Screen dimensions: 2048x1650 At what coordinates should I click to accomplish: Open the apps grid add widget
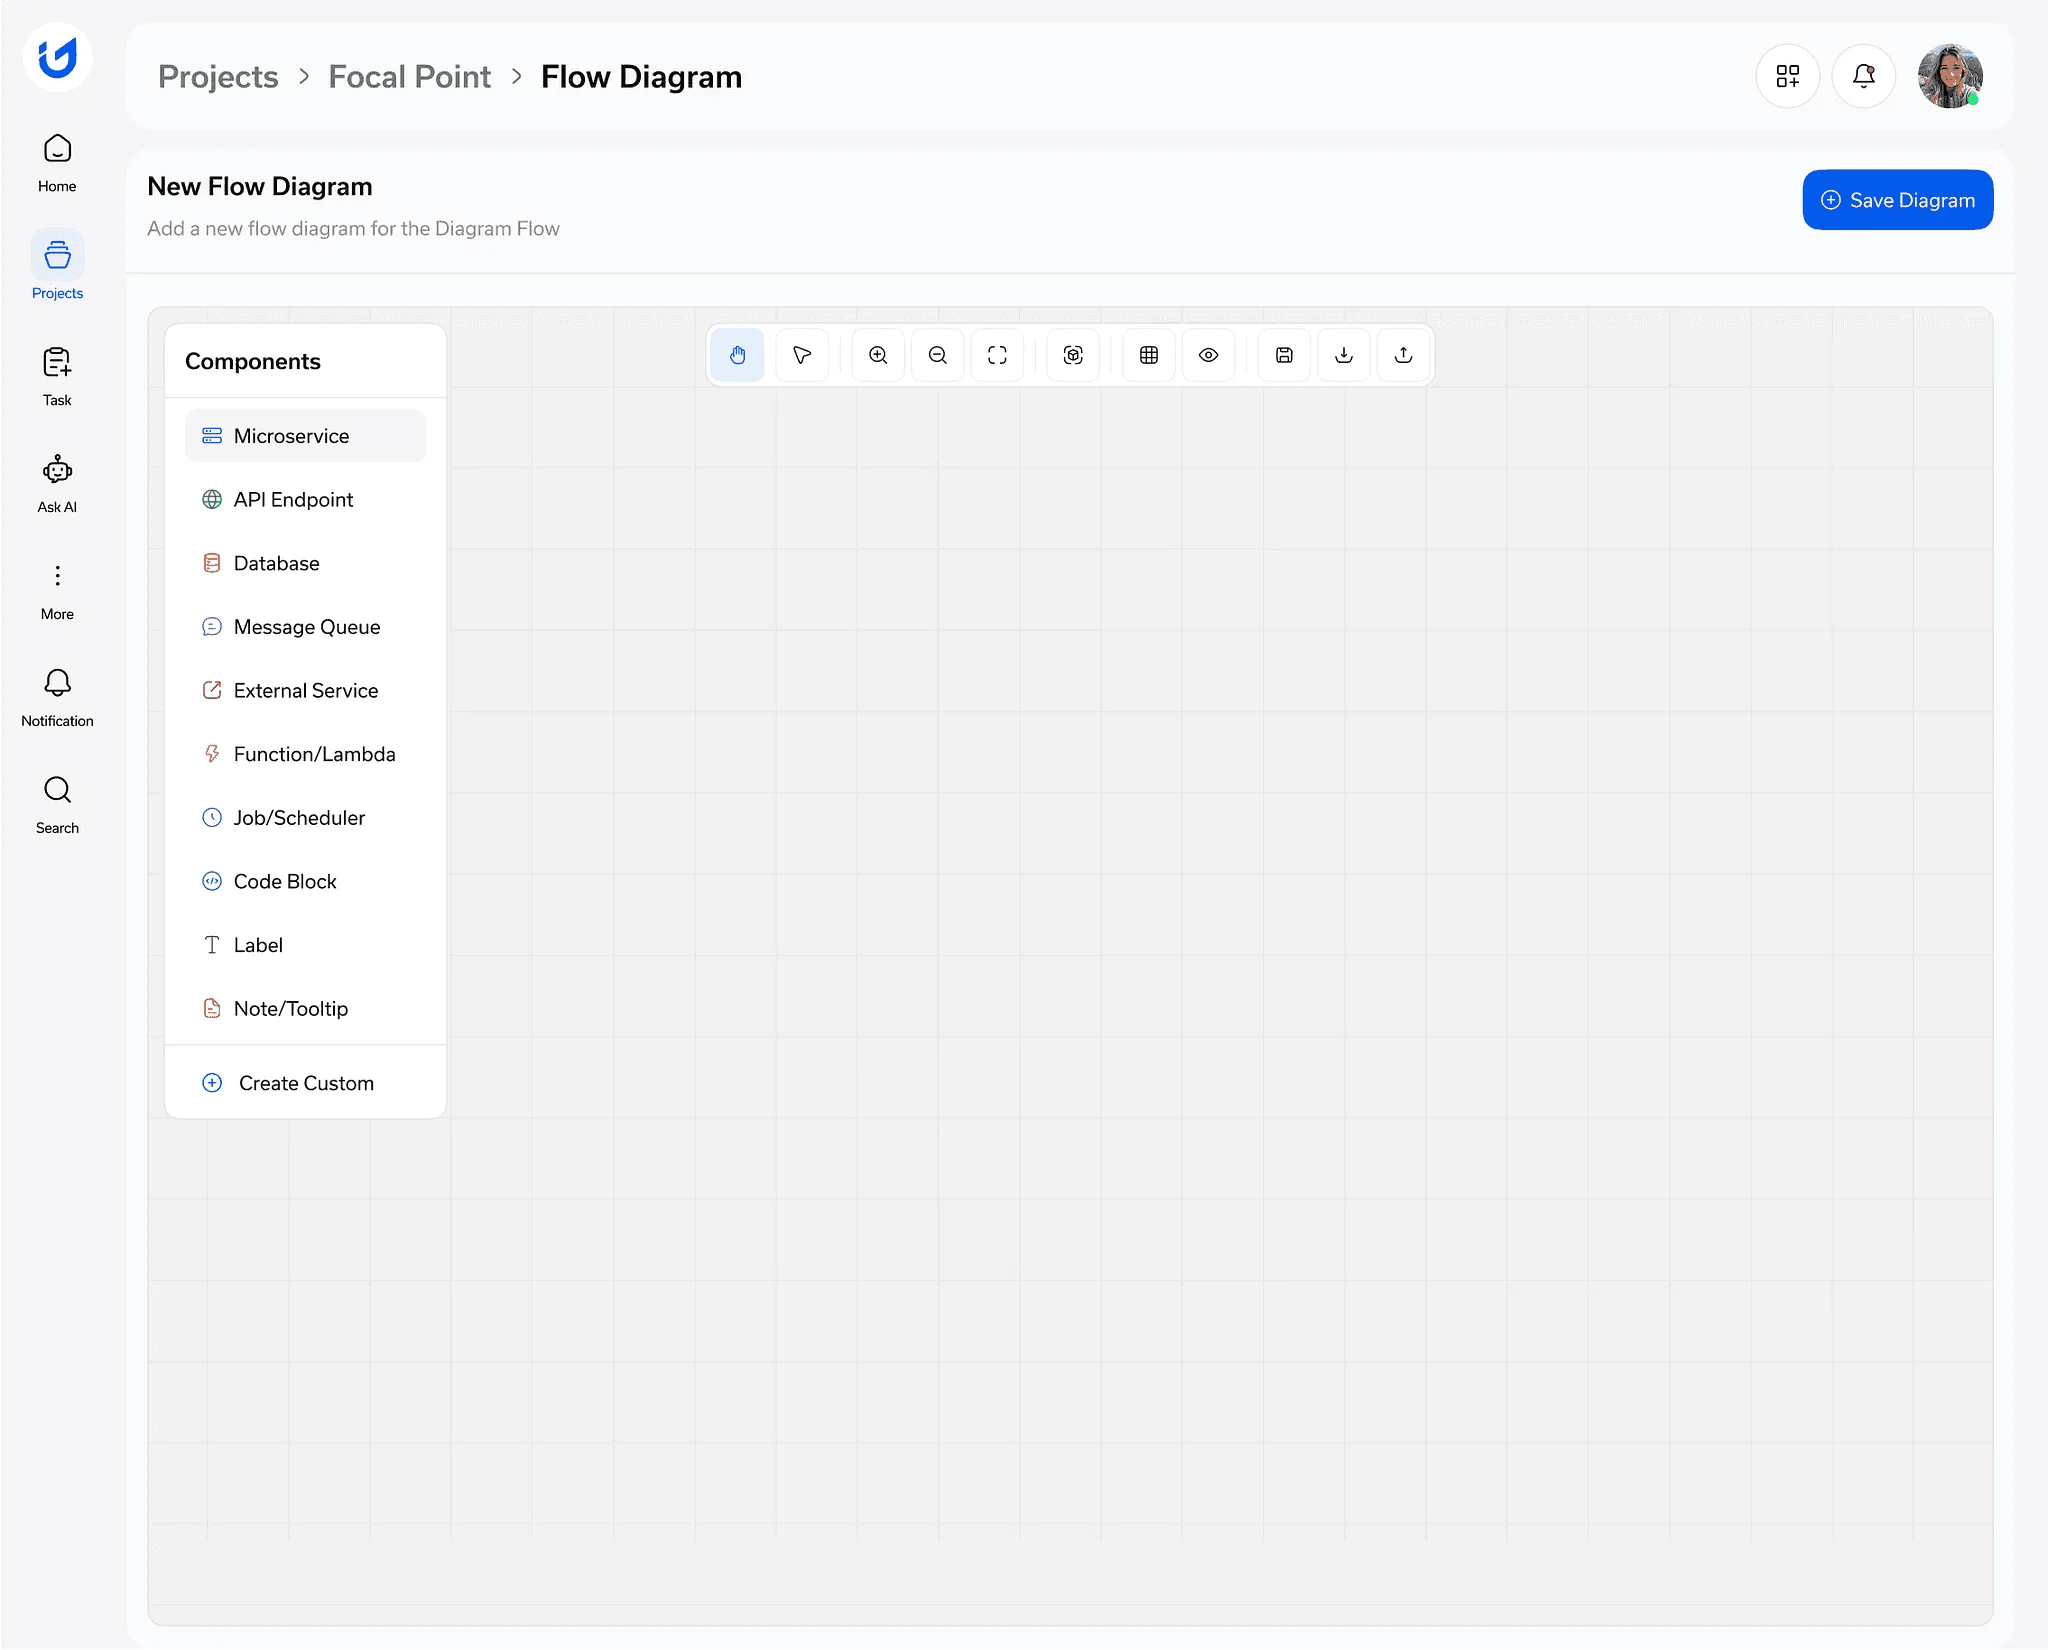click(x=1788, y=76)
